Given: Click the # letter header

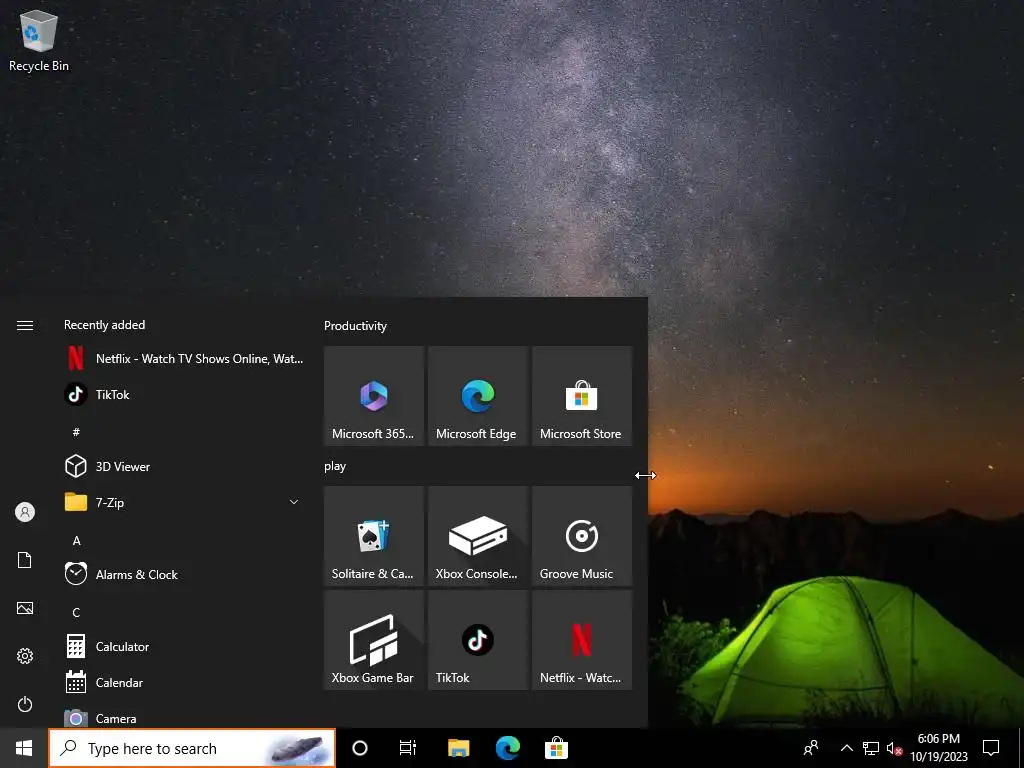Looking at the screenshot, I should (76, 432).
